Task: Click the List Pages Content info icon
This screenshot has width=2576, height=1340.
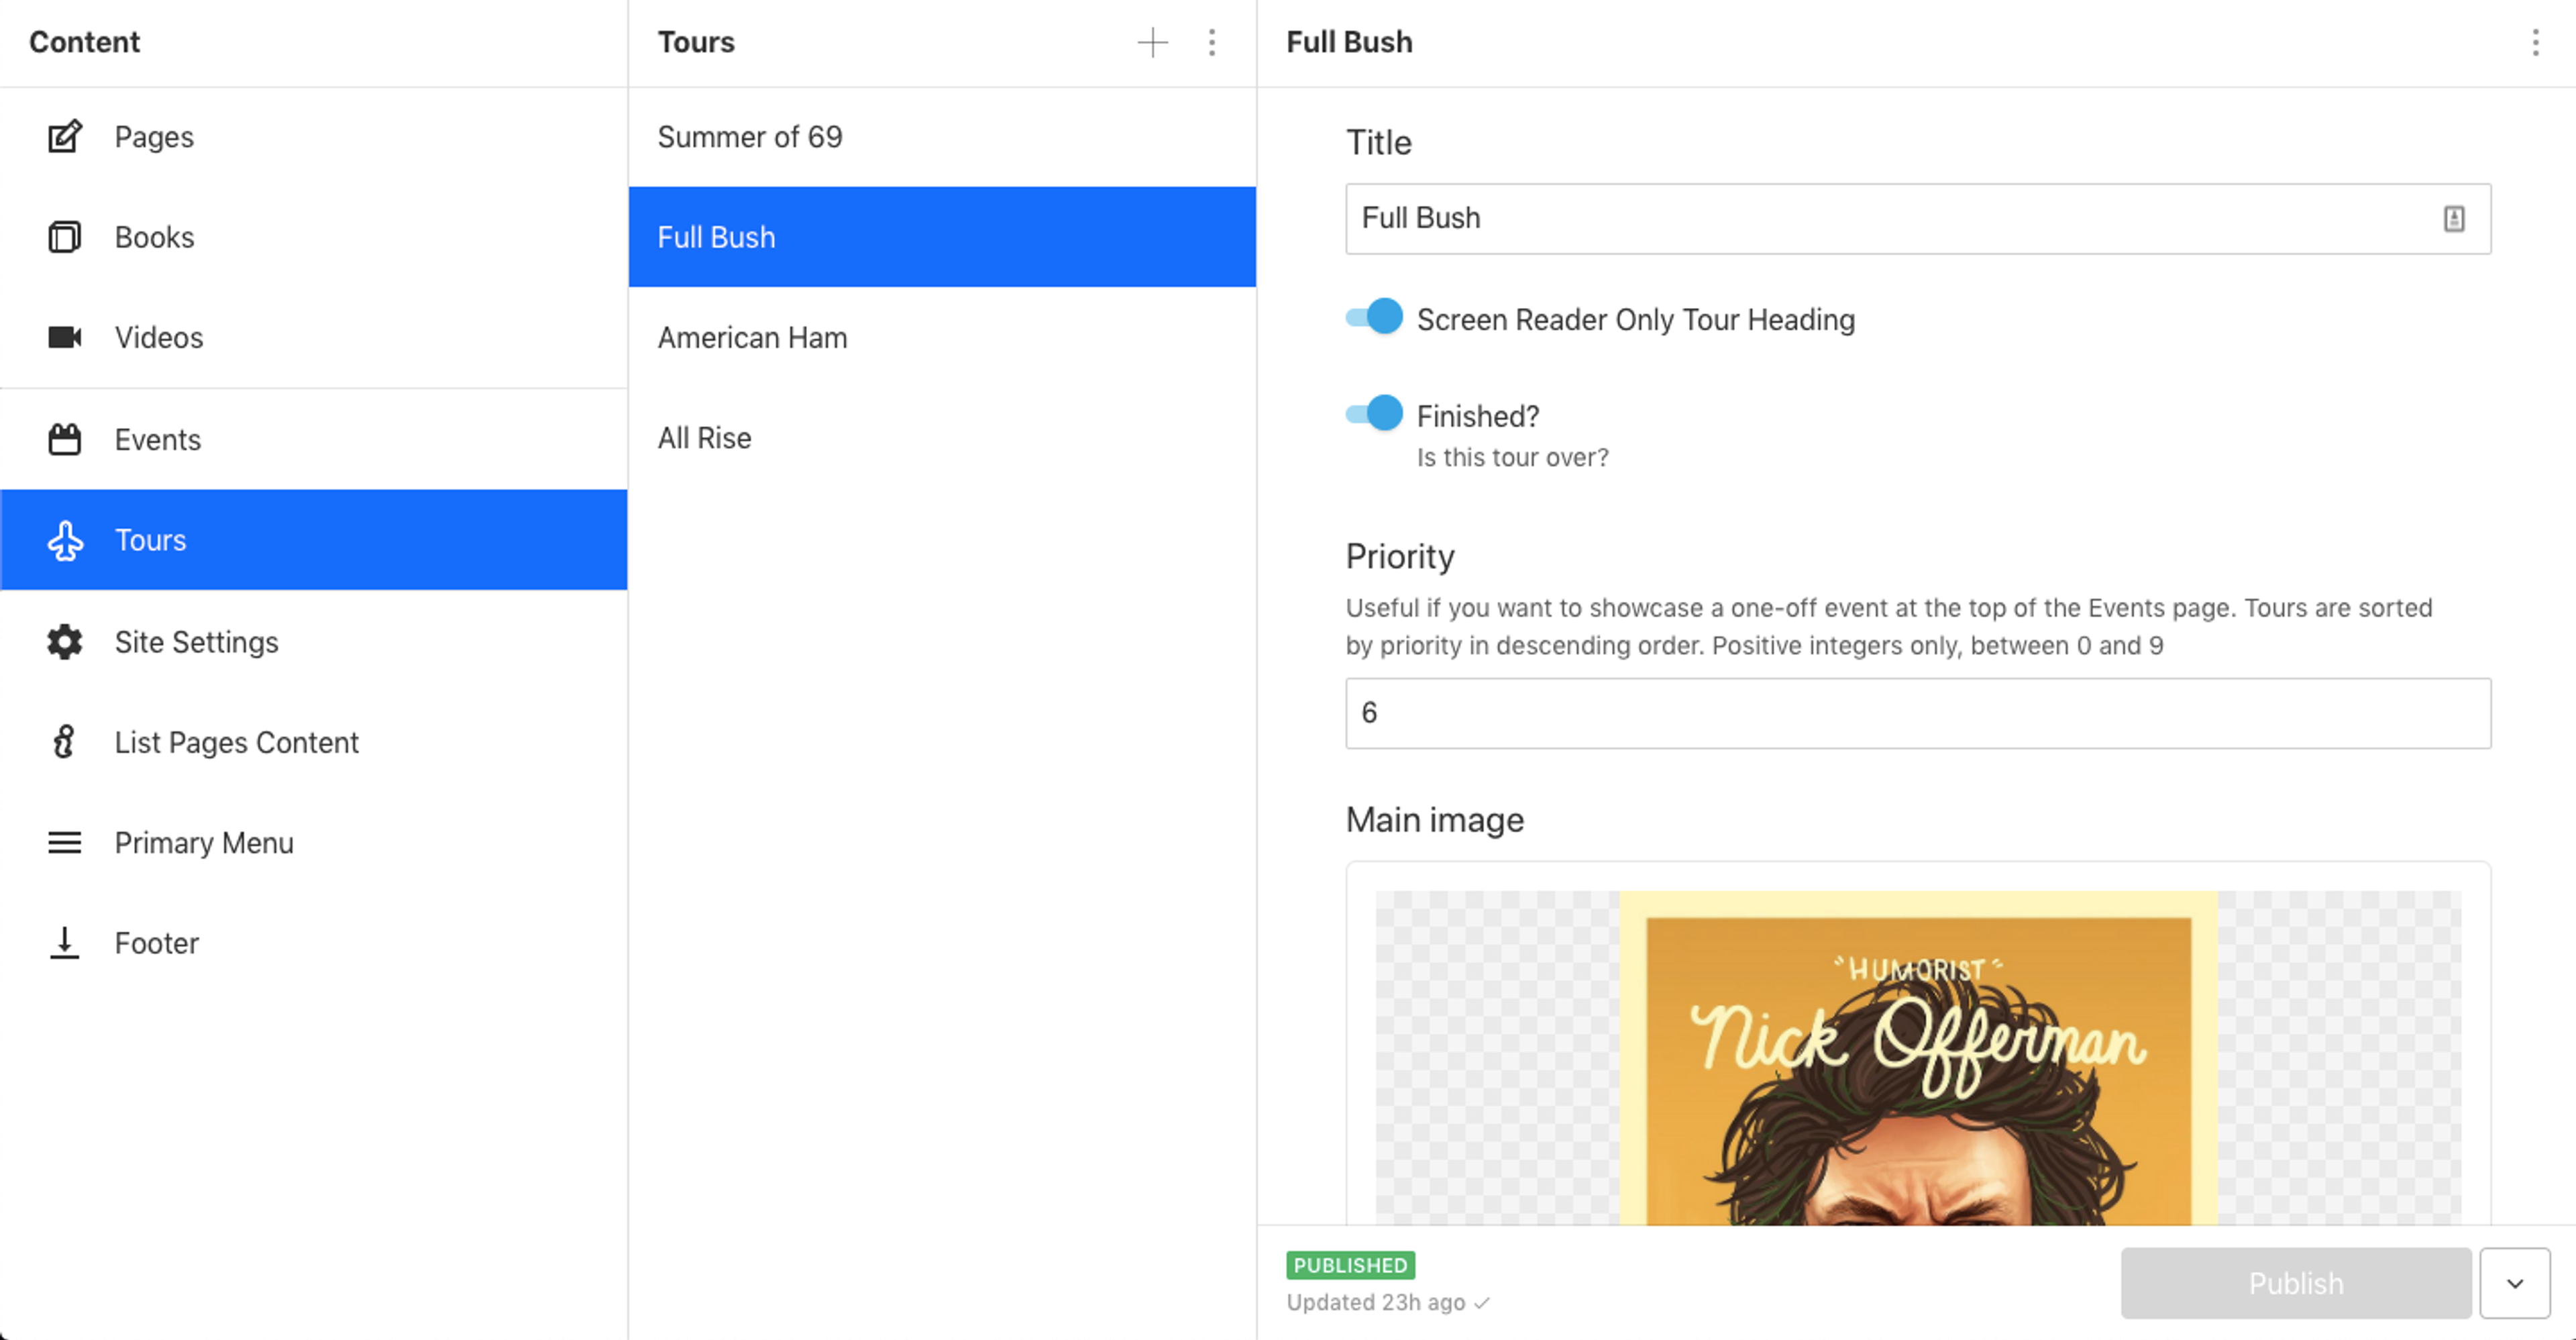Action: coord(65,742)
